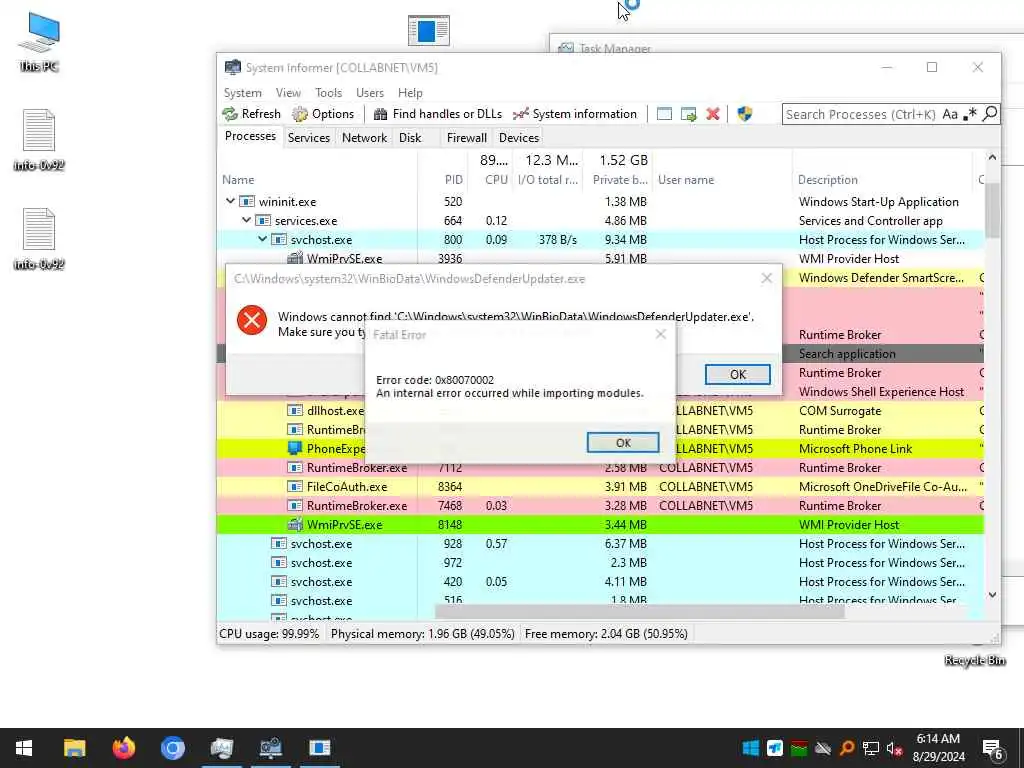Open File Explorer from taskbar
The height and width of the screenshot is (768, 1024).
(74, 748)
